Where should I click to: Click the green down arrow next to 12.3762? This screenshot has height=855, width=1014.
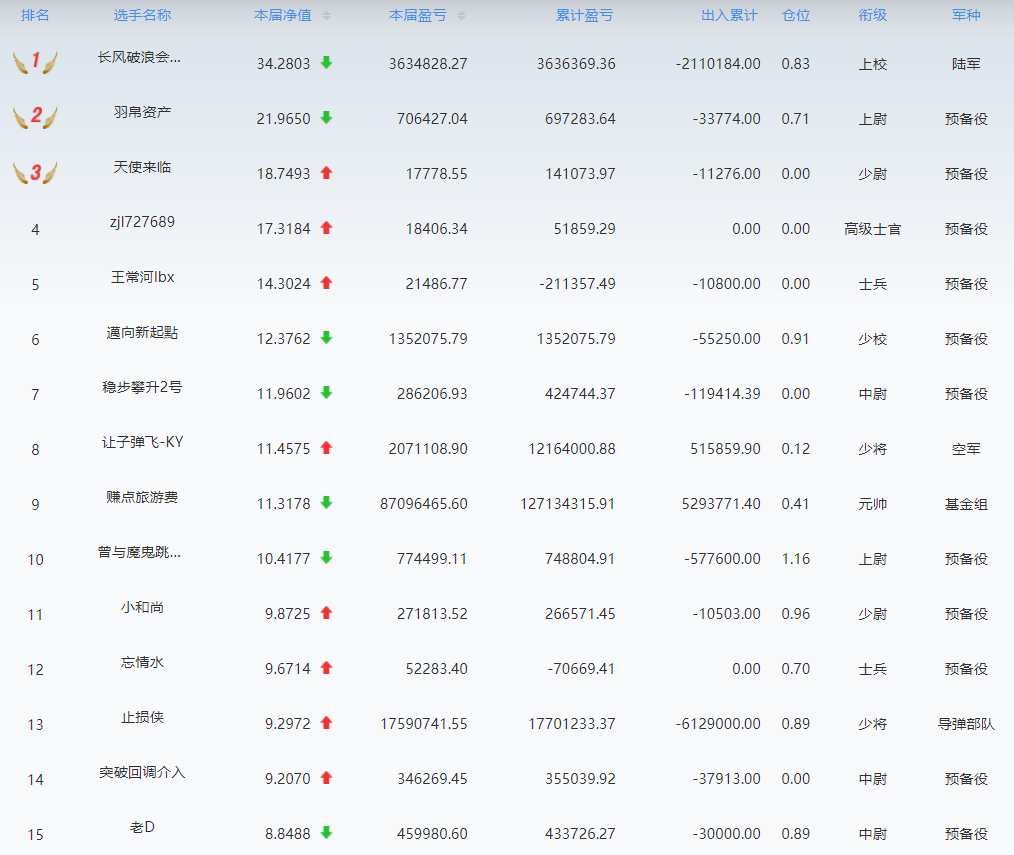pos(327,338)
